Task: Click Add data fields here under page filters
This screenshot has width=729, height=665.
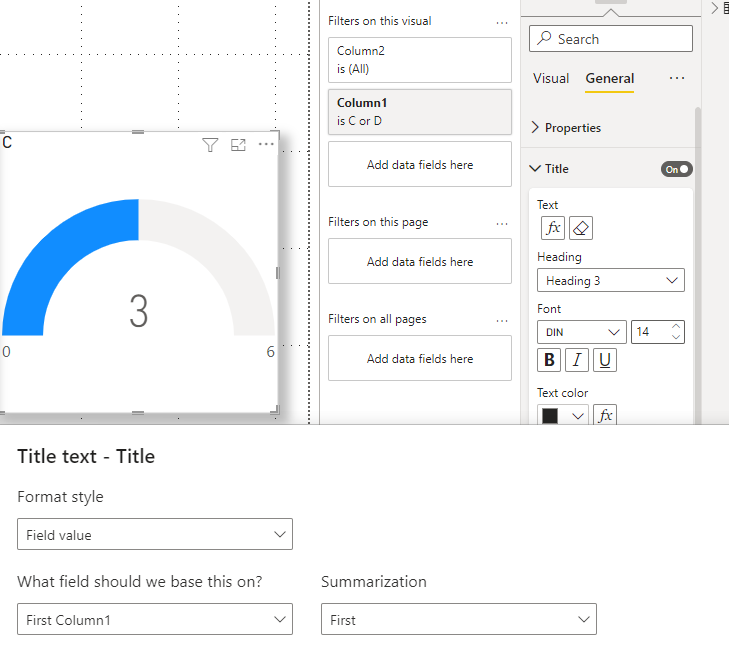Action: pos(420,261)
